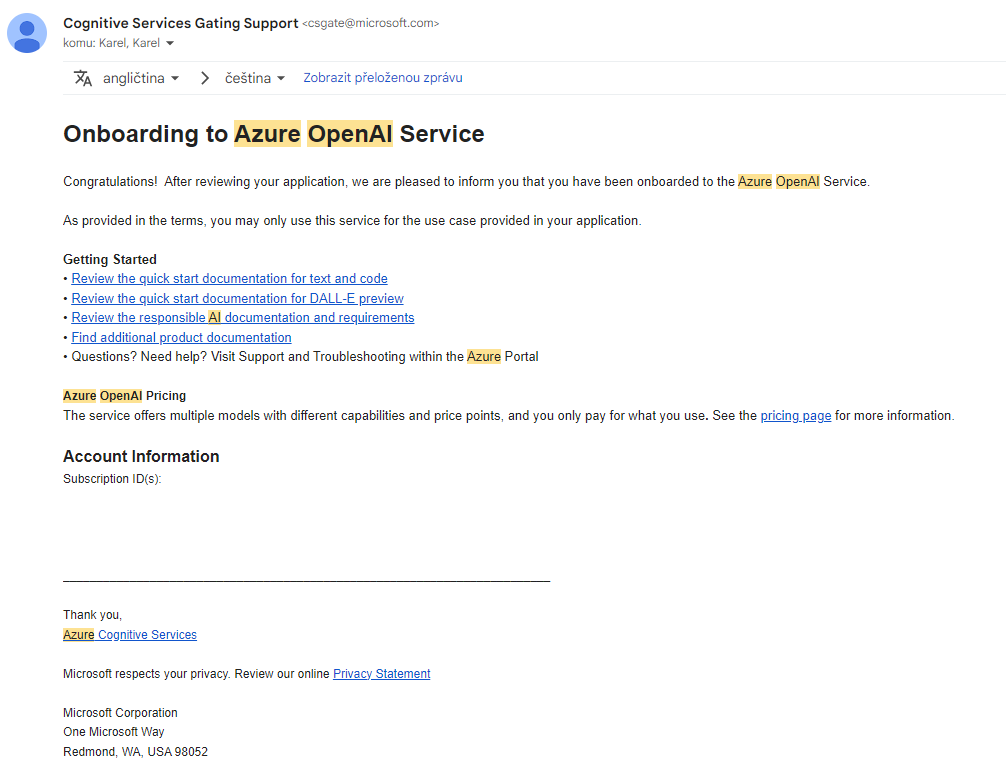
Task: Click the Subscription ID(s) label
Action: pos(112,478)
